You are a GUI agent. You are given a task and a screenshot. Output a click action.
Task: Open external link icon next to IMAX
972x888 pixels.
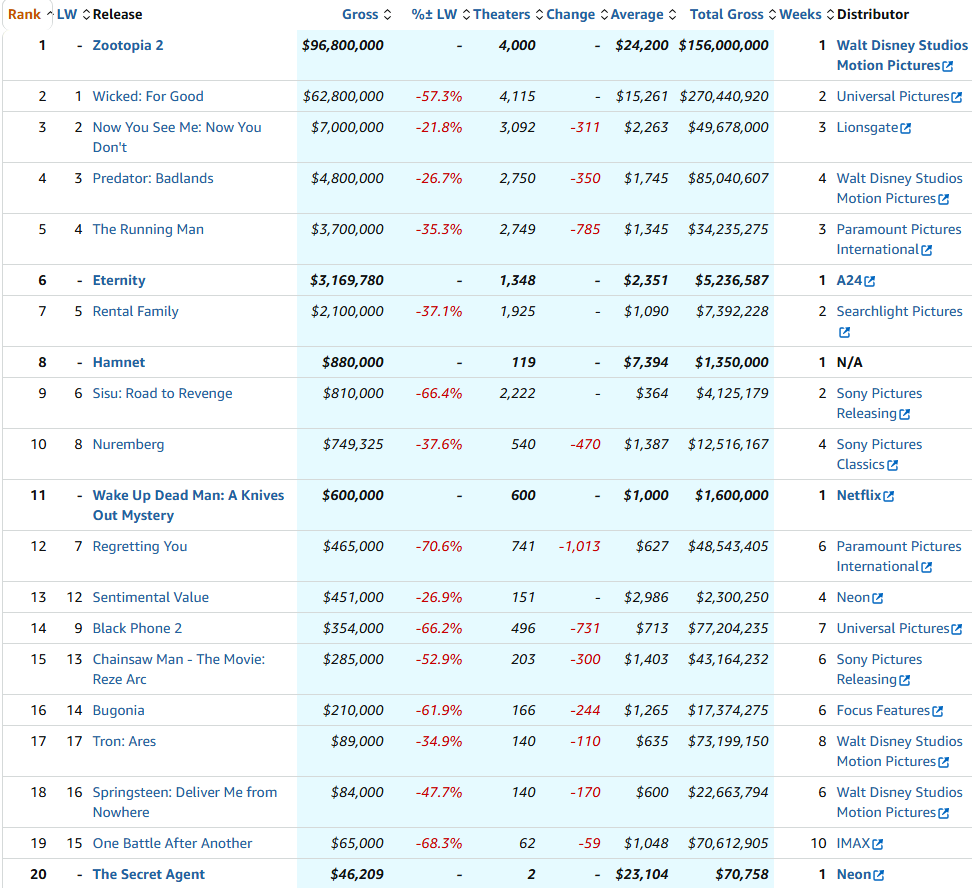(x=877, y=845)
